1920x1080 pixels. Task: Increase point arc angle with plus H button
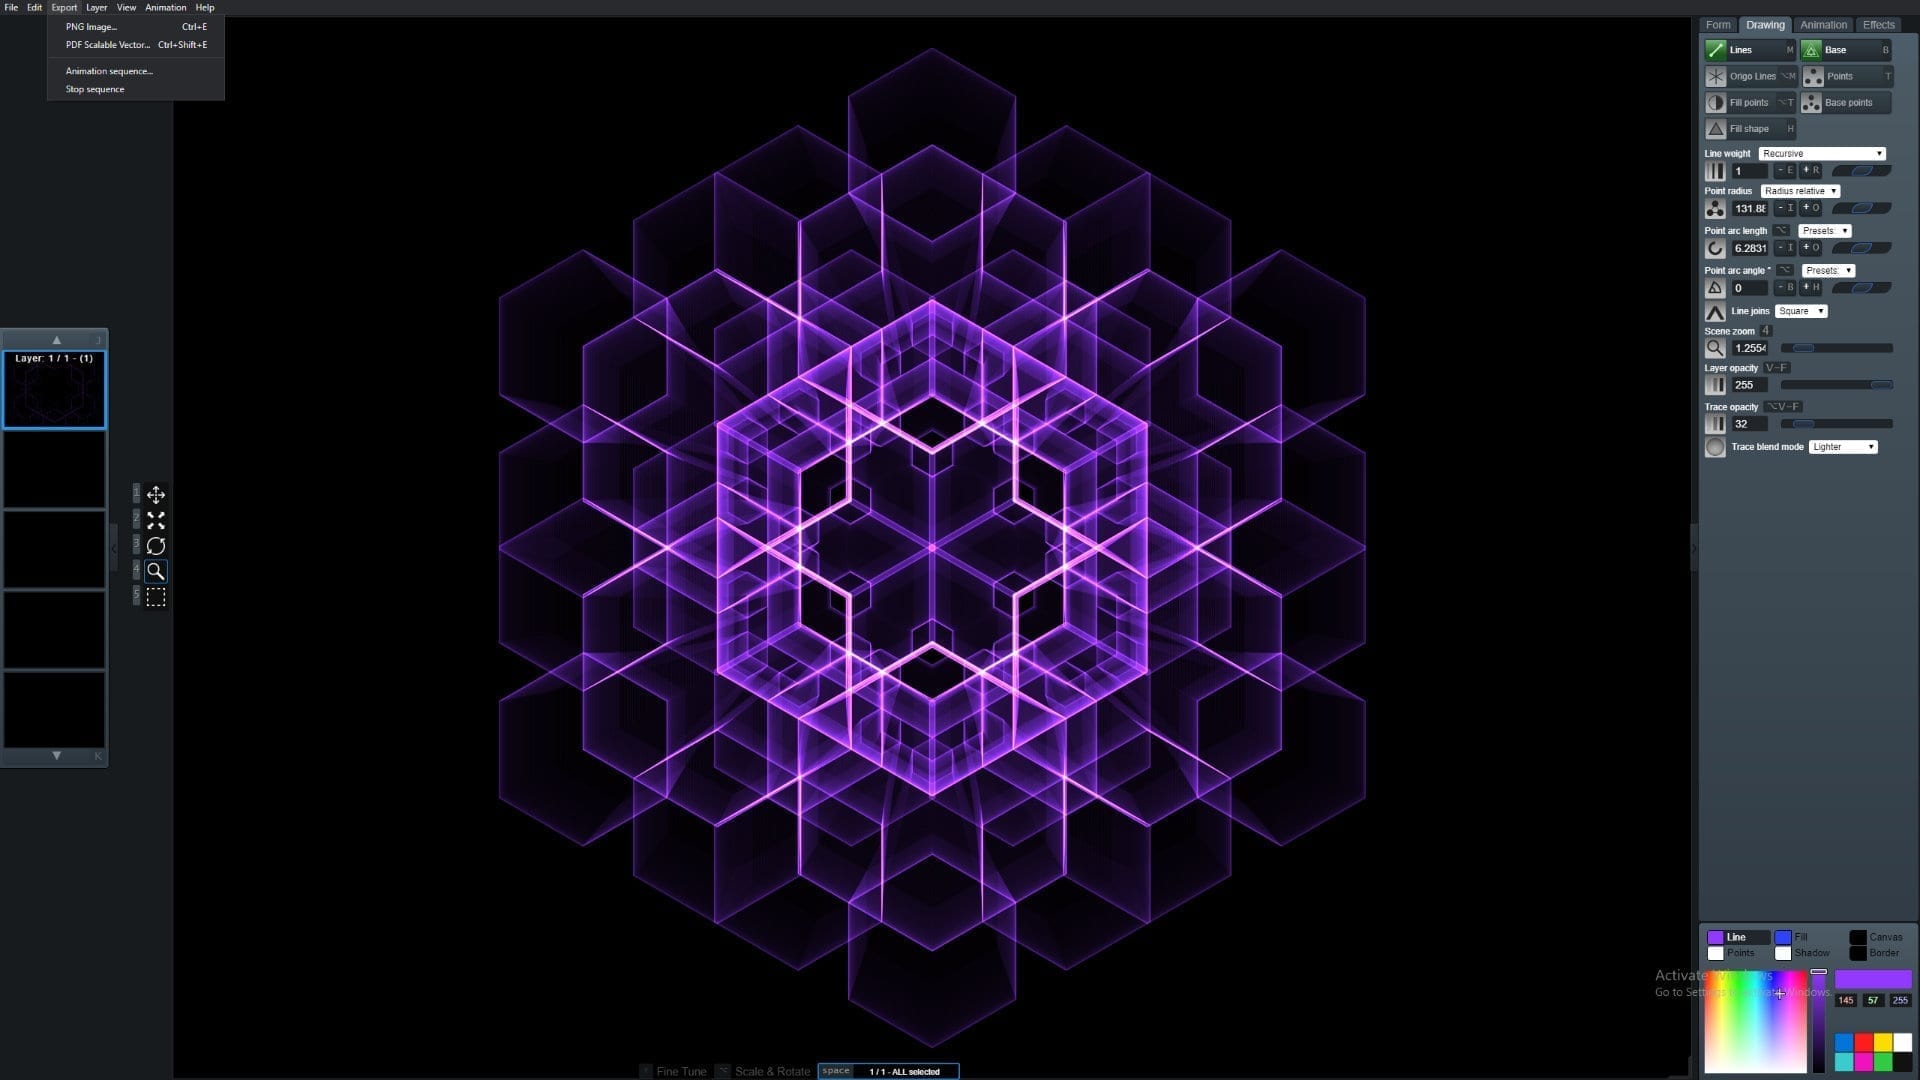pyautogui.click(x=1811, y=288)
